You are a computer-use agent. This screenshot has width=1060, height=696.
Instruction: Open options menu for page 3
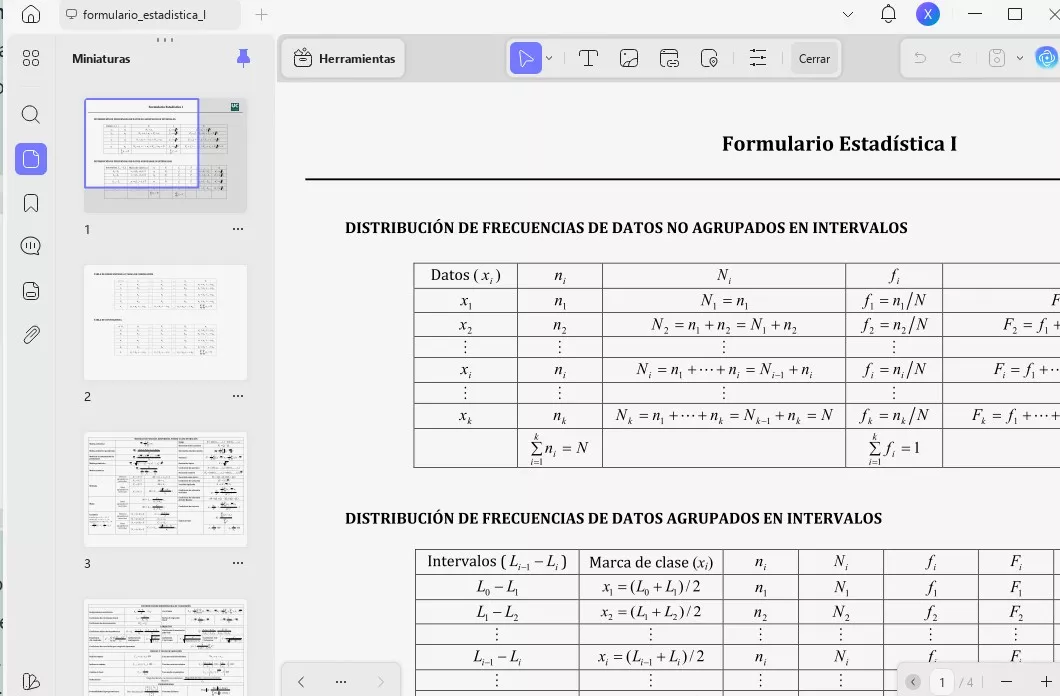[238, 563]
